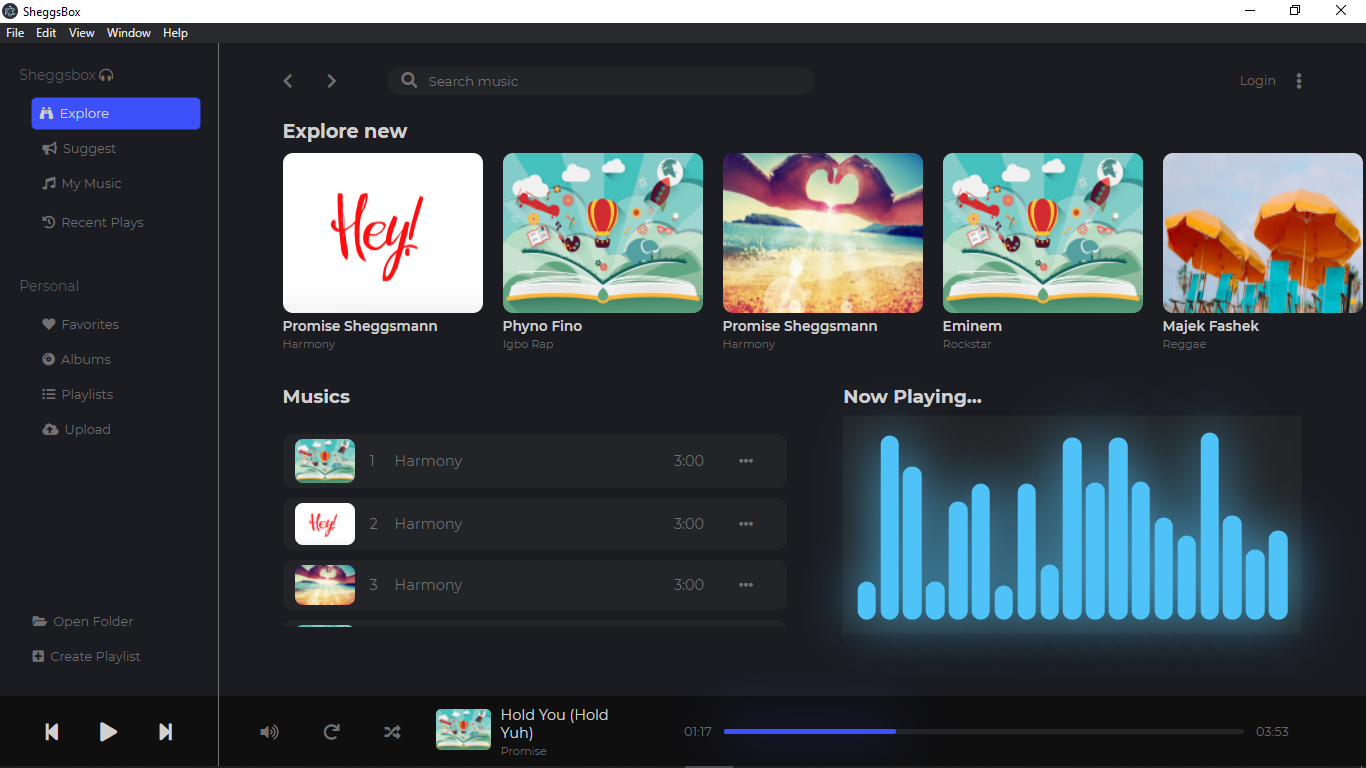Toggle shuffle mode icon
Image resolution: width=1366 pixels, height=768 pixels.
(392, 732)
